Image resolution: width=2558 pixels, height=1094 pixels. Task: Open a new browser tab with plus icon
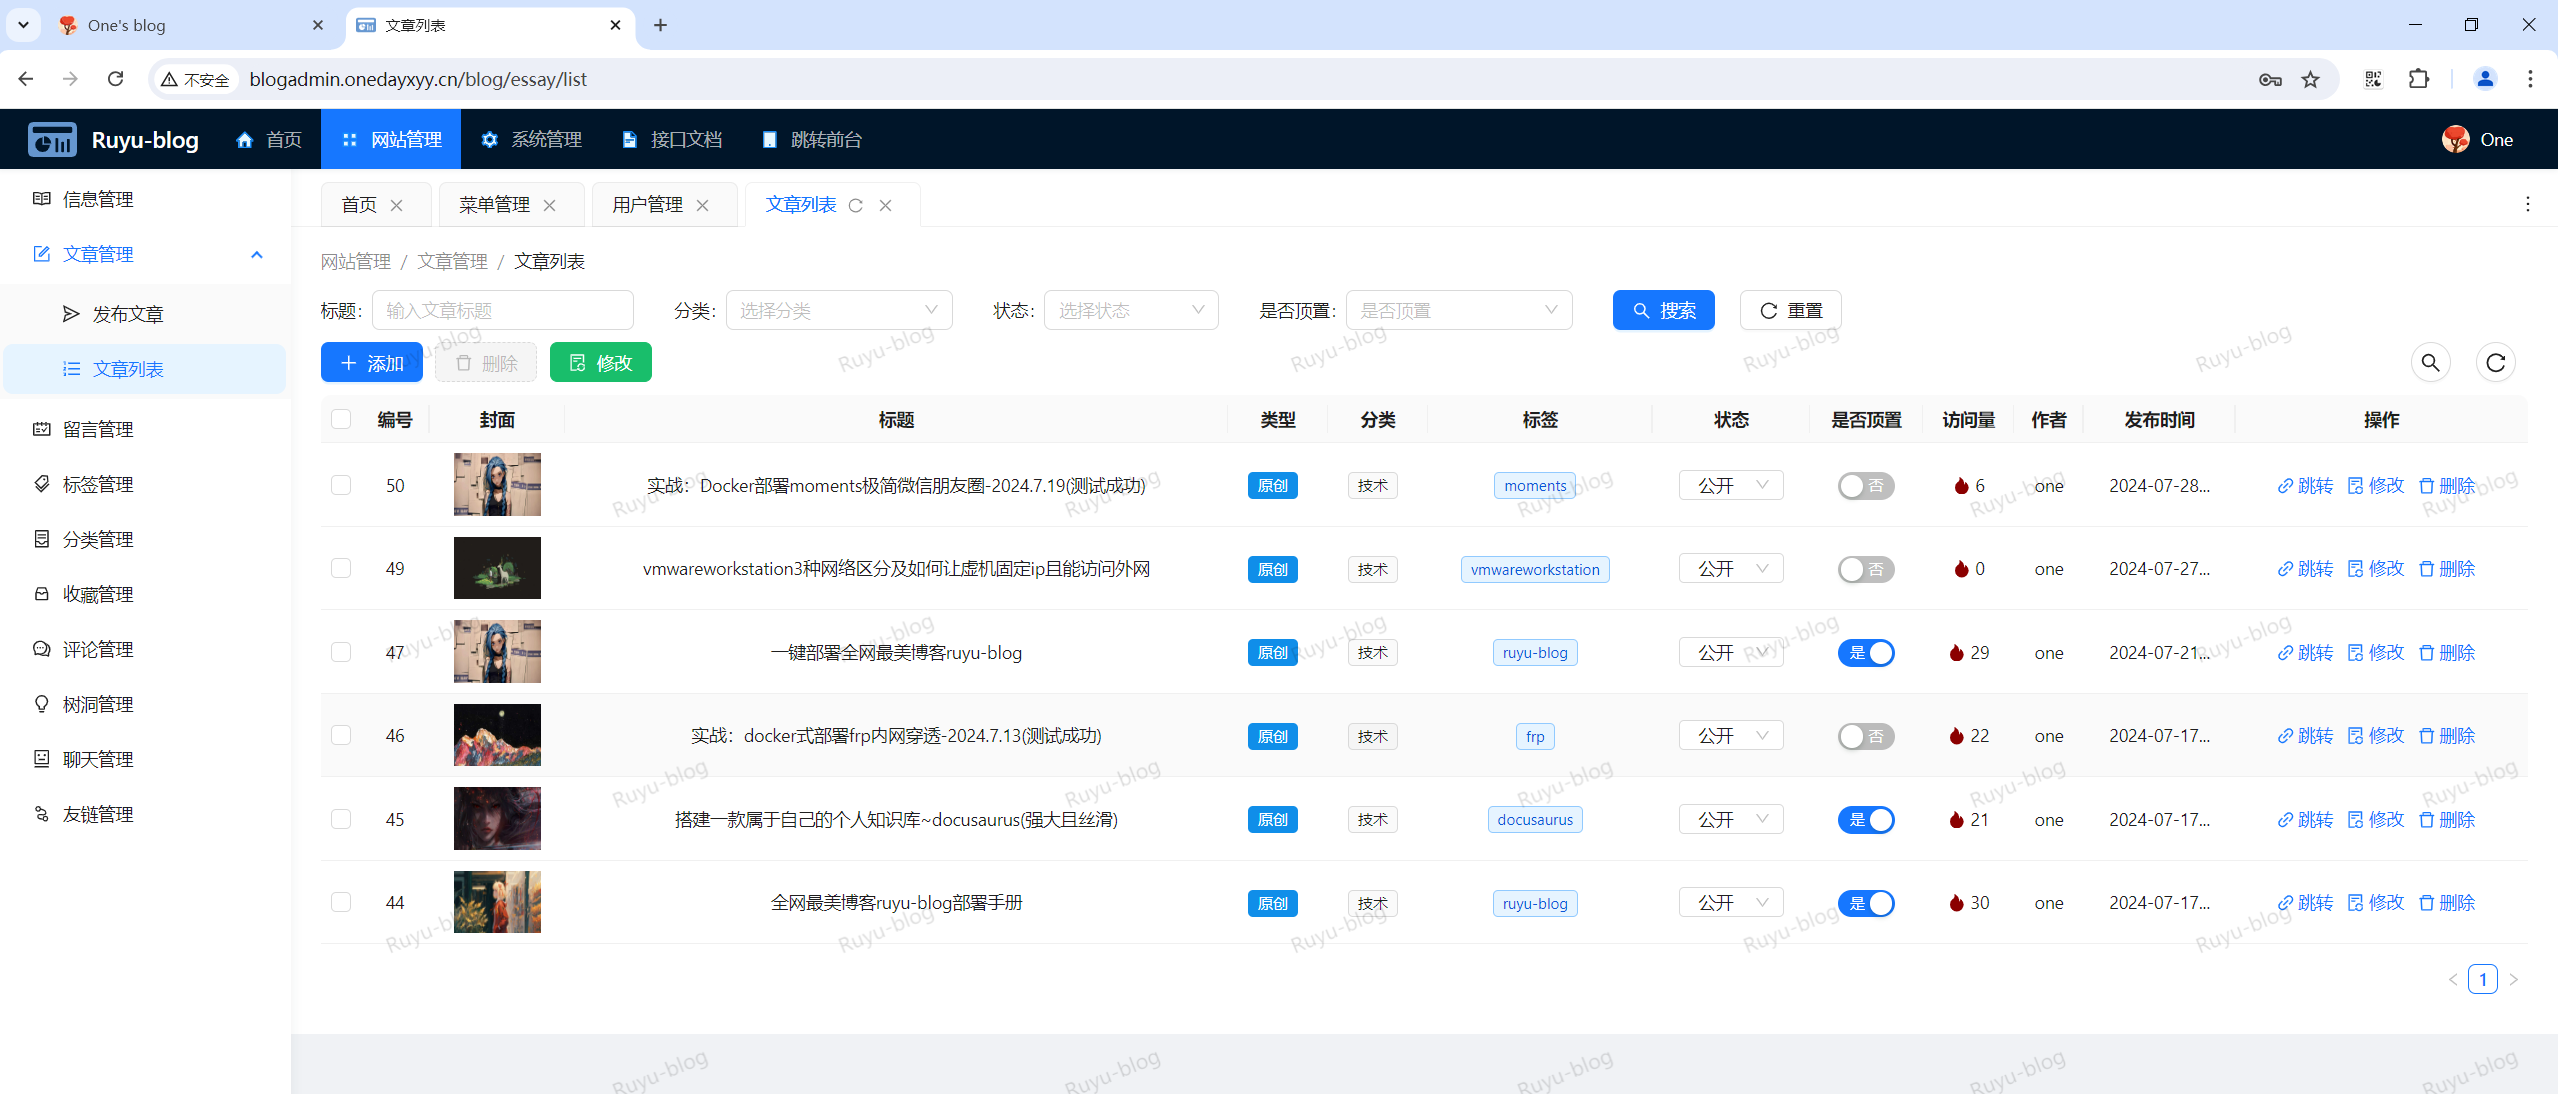pyautogui.click(x=660, y=25)
